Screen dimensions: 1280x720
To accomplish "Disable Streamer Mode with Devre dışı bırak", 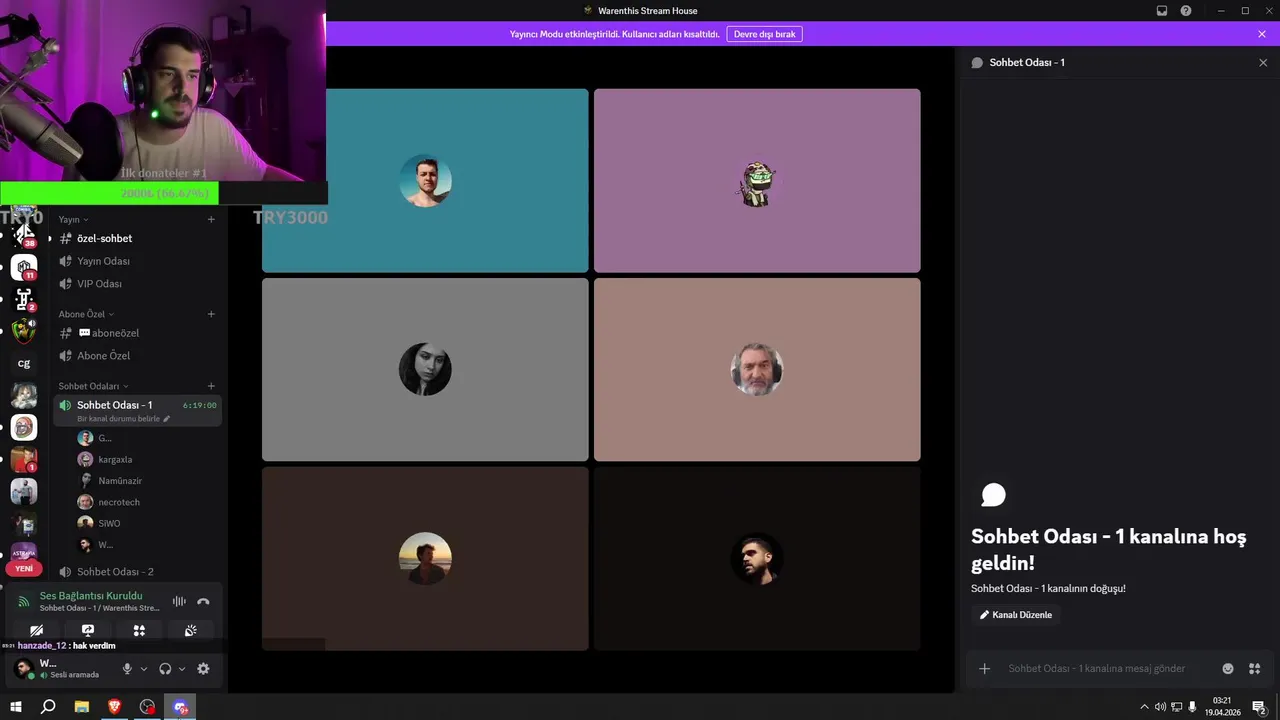I will click(764, 34).
